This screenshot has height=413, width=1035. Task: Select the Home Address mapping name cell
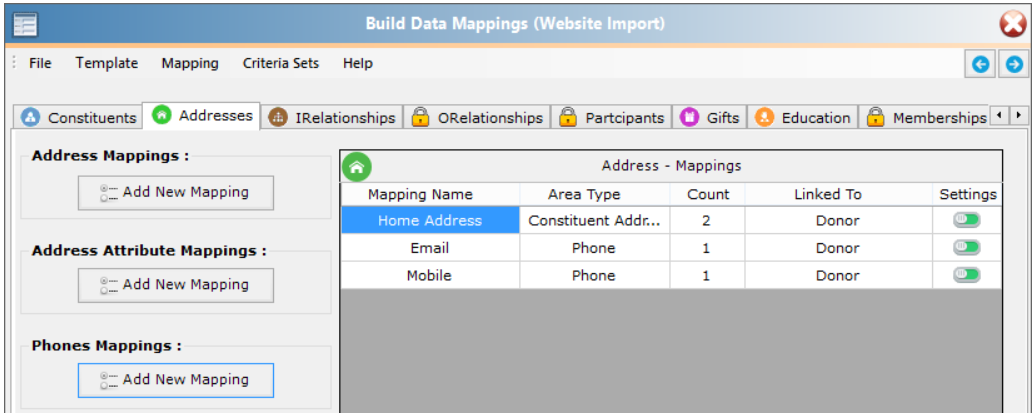tap(430, 220)
